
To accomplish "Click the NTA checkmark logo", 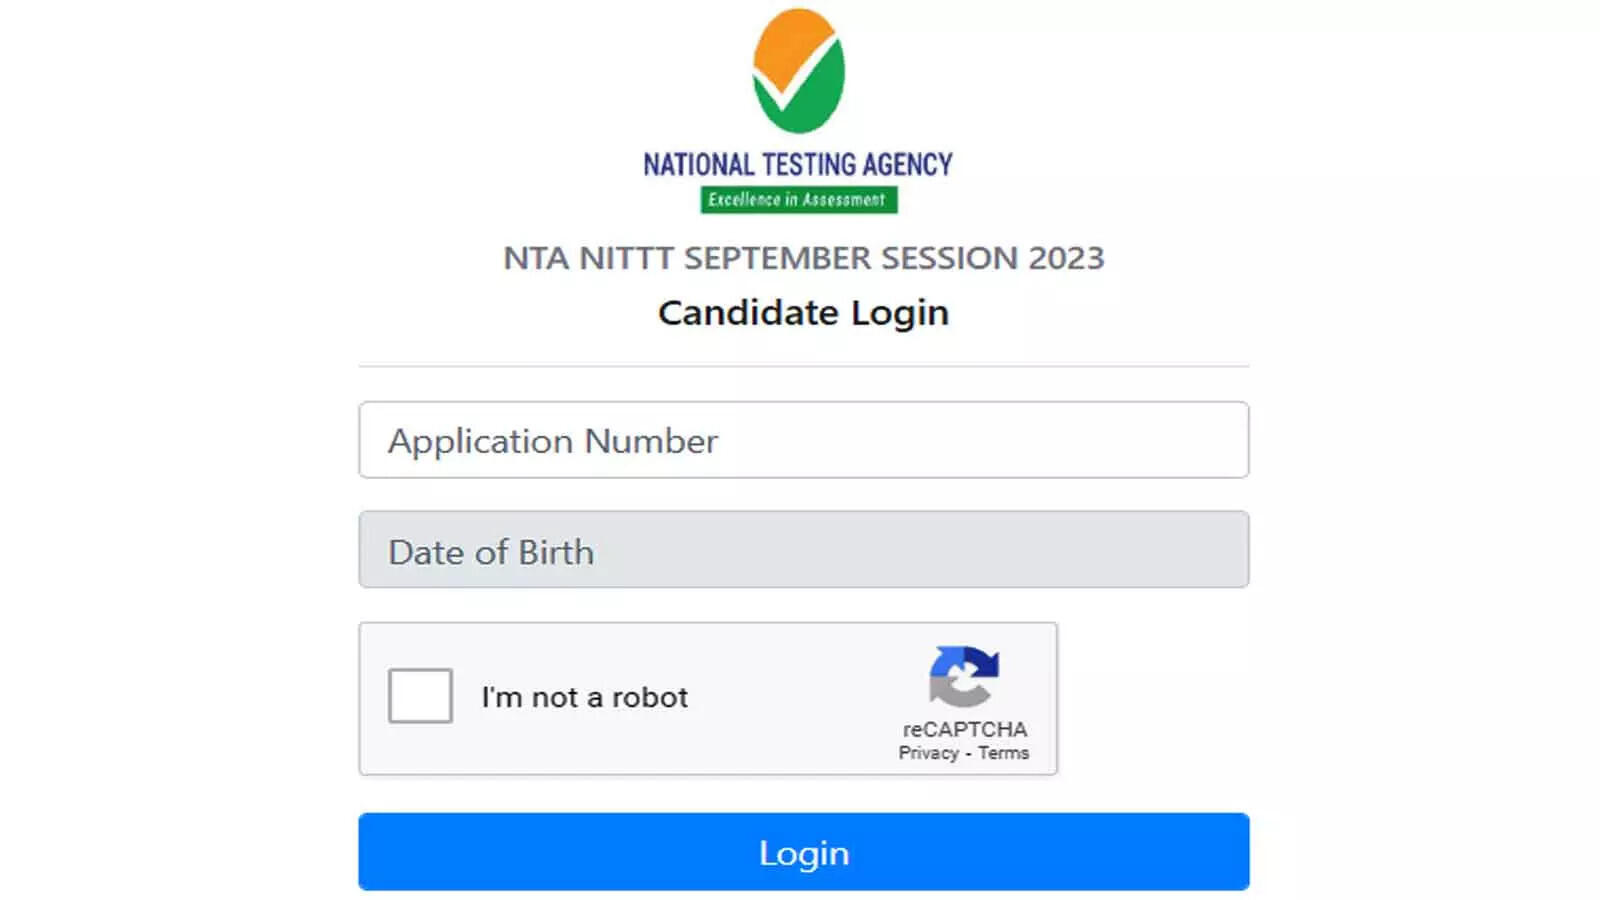I will pyautogui.click(x=798, y=71).
